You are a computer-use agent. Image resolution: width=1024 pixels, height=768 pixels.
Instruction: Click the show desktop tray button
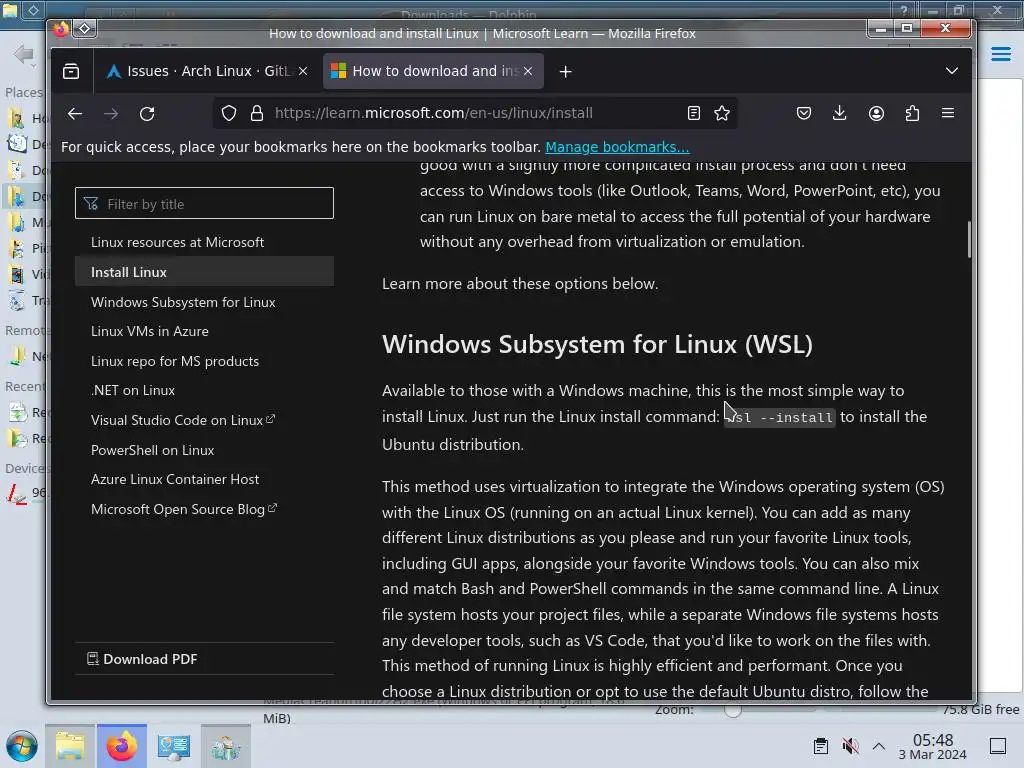tap(998, 746)
